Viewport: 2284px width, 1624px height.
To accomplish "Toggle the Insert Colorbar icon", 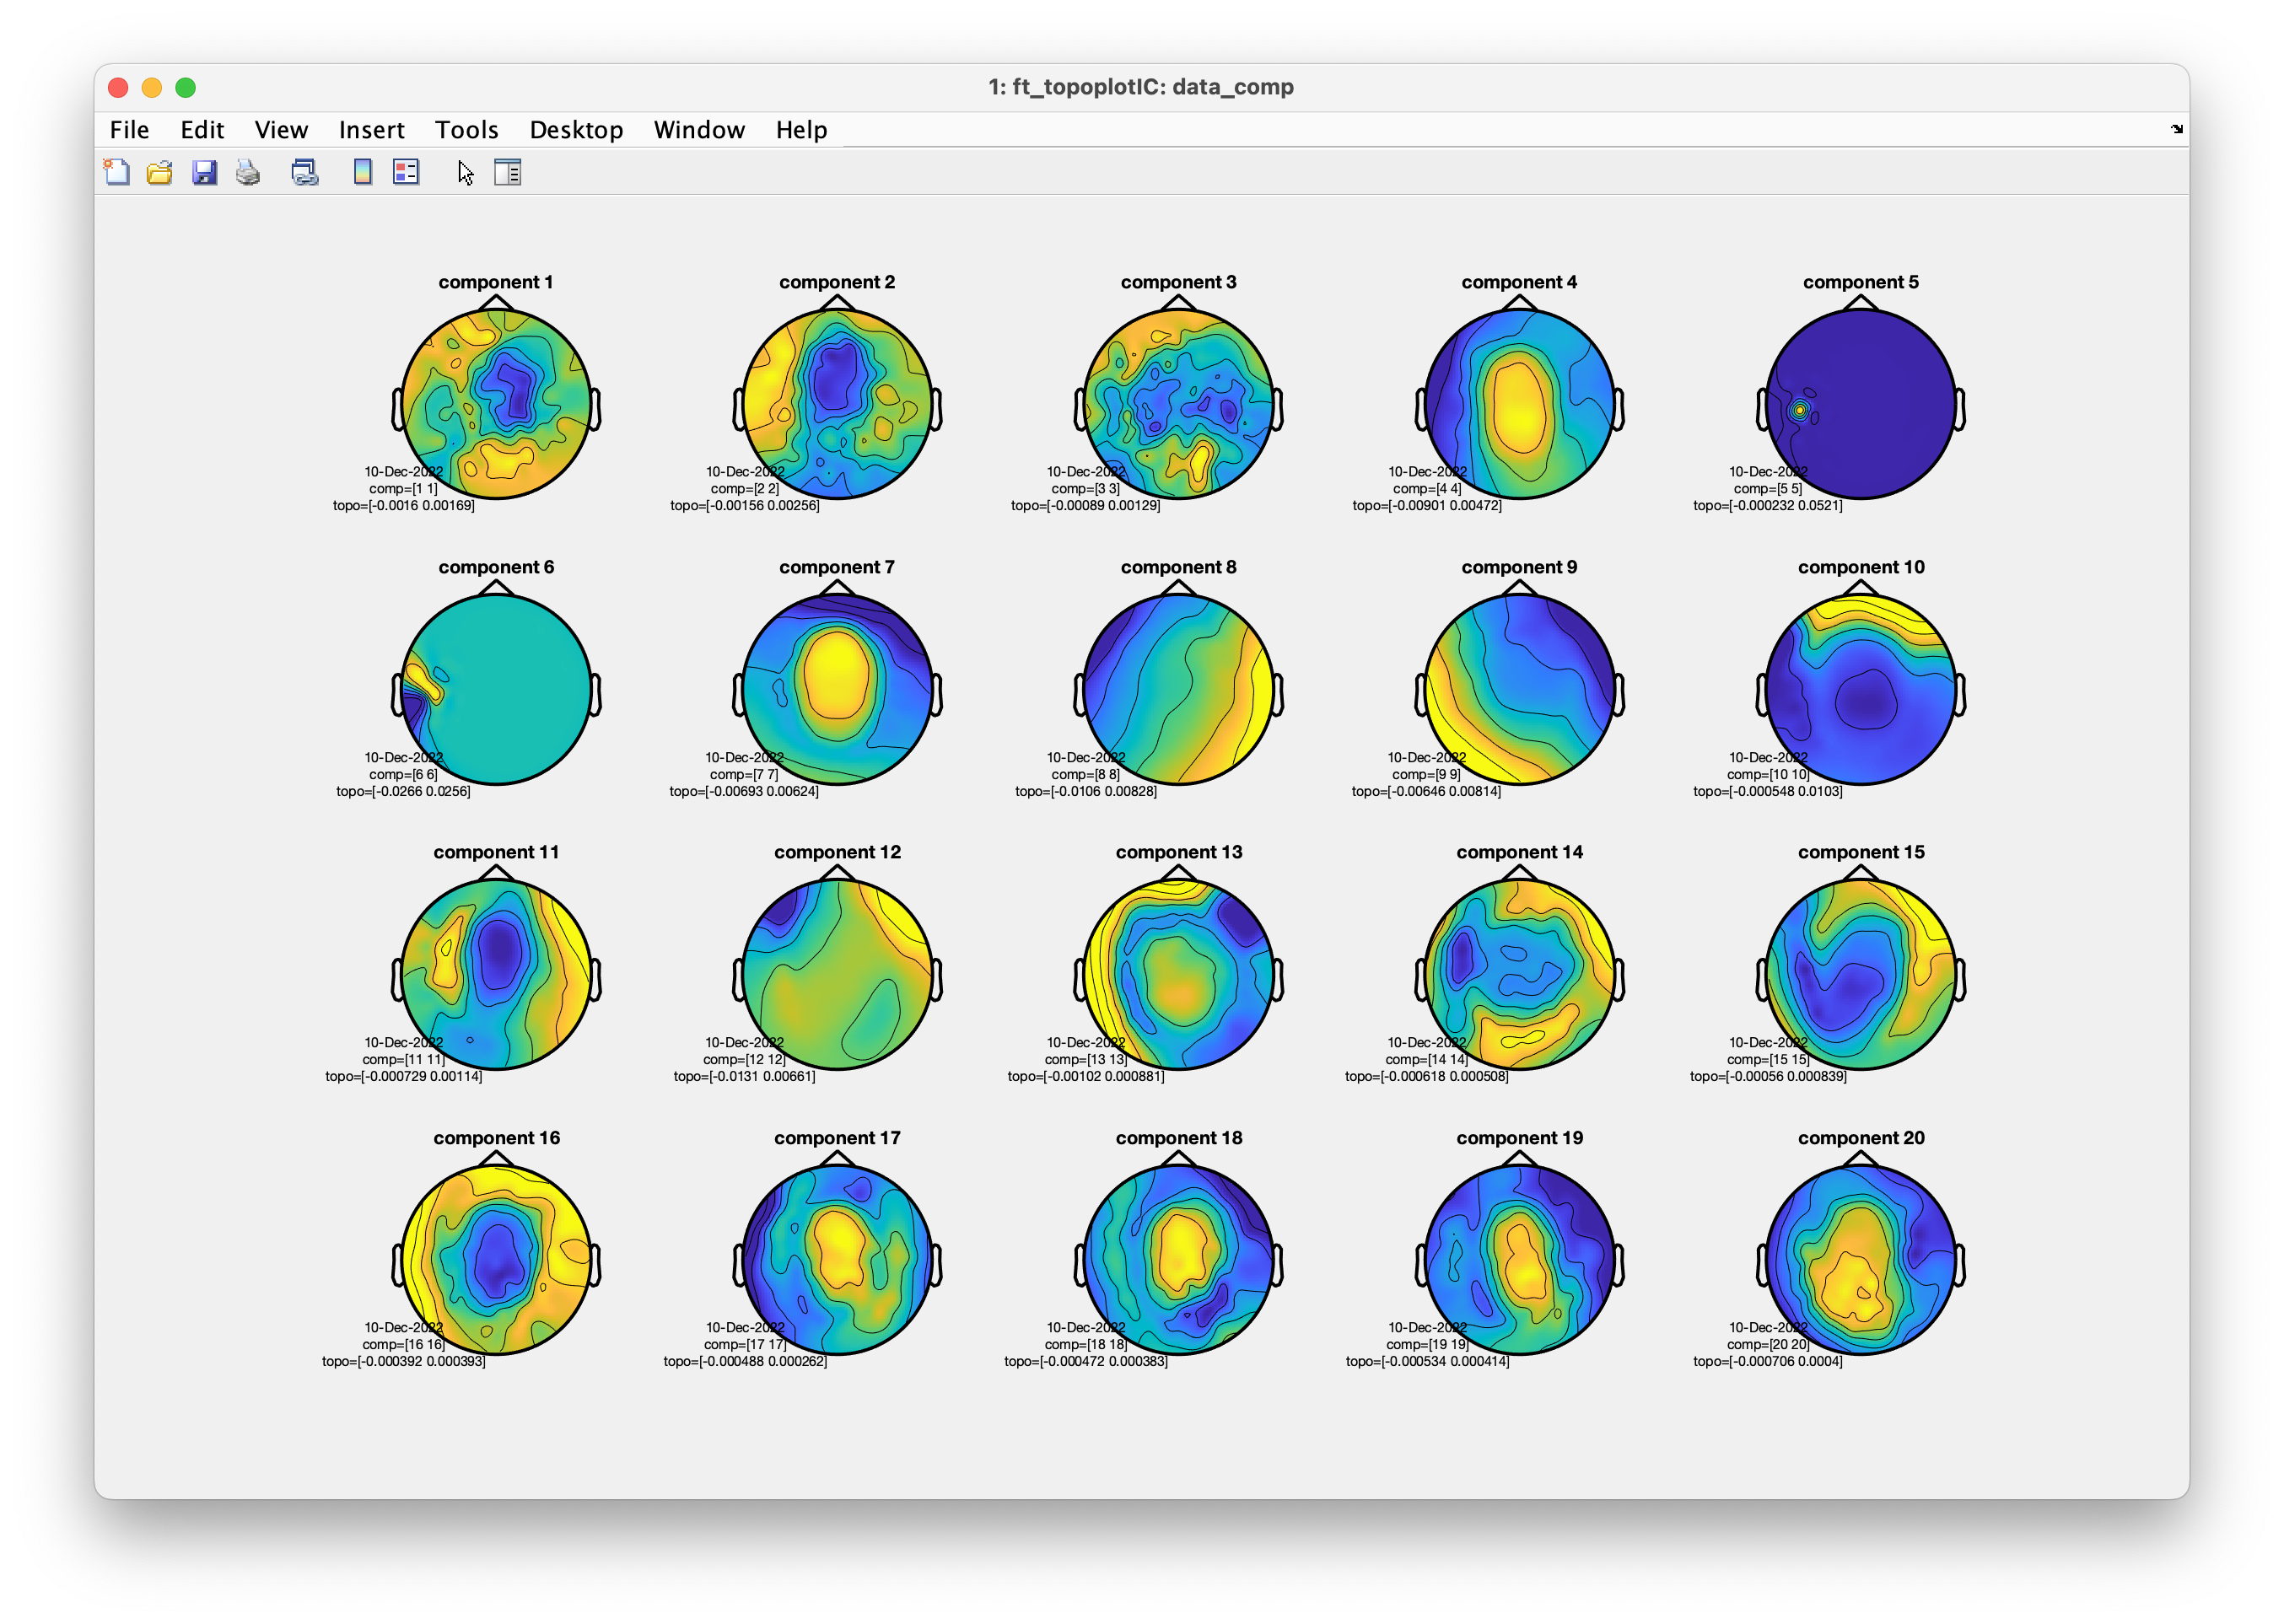I will (x=363, y=173).
